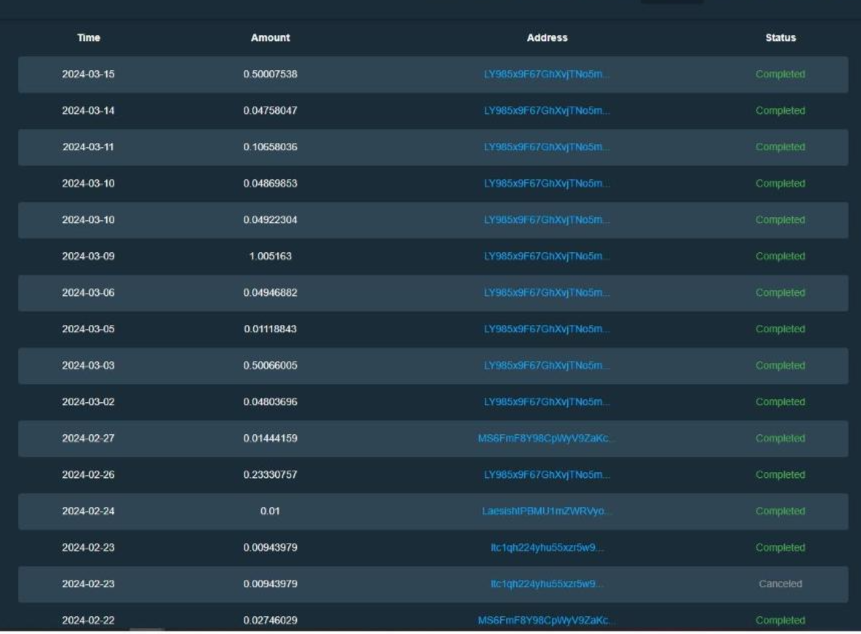Select the amount 0.23330757
This screenshot has width=861, height=634.
pyautogui.click(x=270, y=475)
